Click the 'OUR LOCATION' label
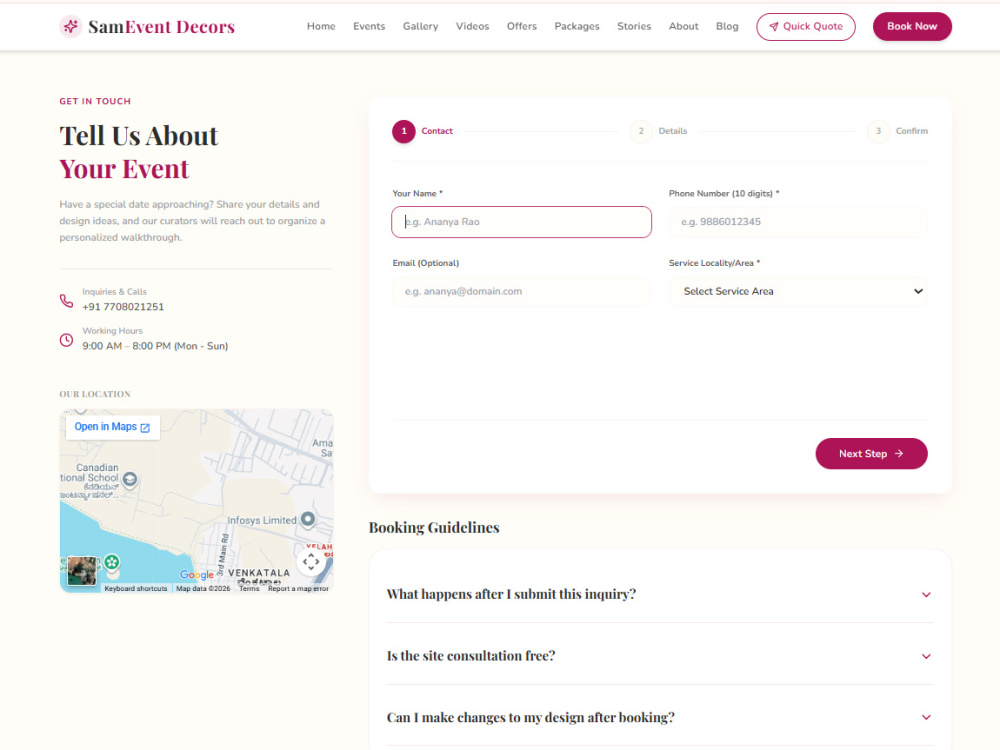This screenshot has width=1000, height=750. click(x=95, y=394)
